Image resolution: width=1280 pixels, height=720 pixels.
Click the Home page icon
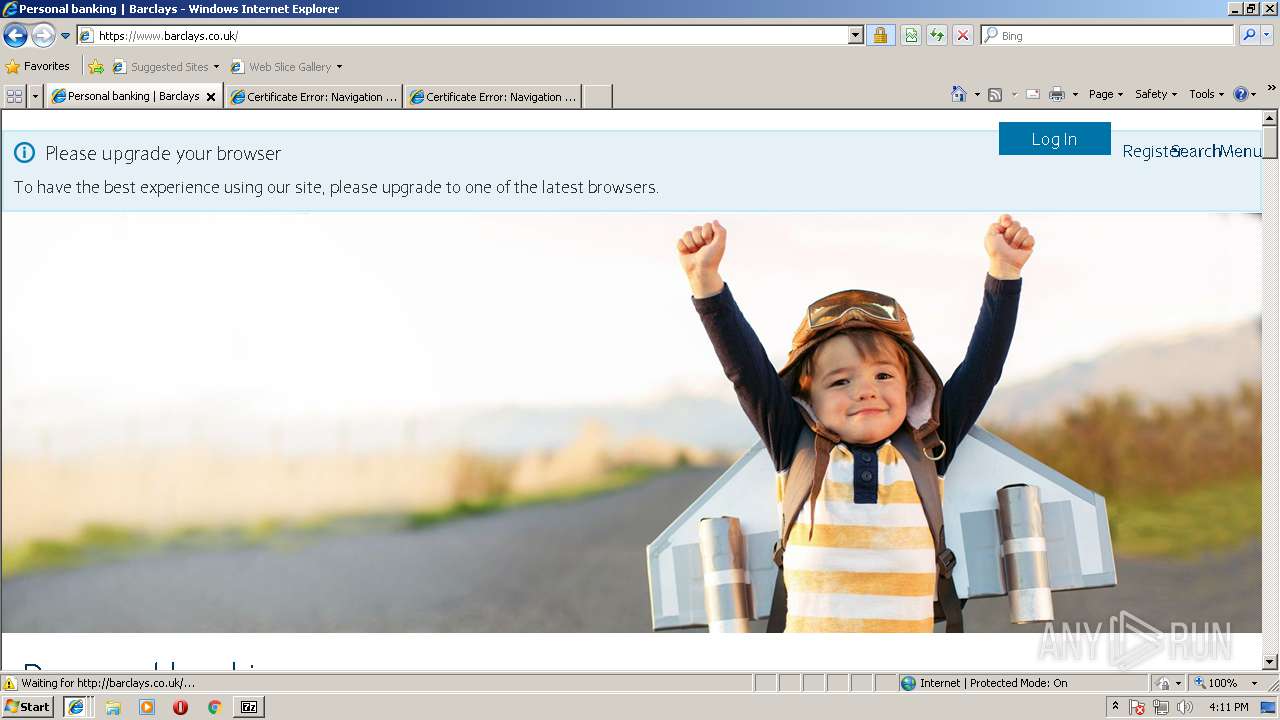[958, 94]
